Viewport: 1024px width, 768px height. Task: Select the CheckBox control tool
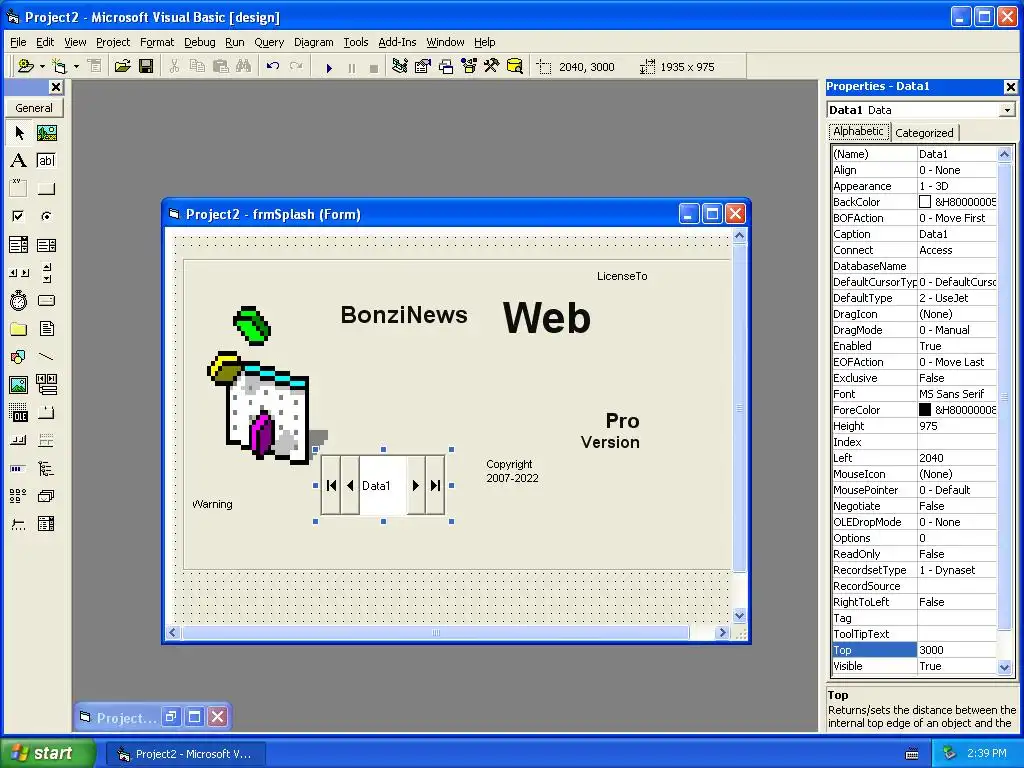[19, 216]
